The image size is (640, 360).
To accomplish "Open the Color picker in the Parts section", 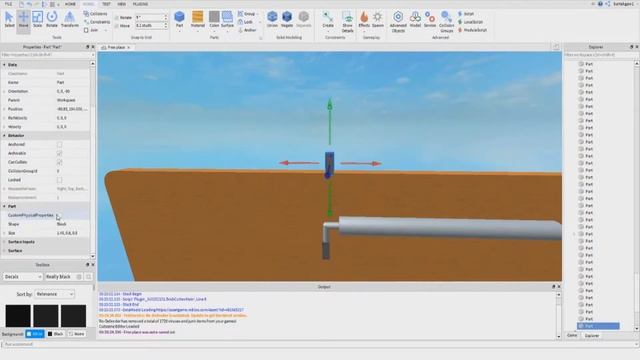I will 214,19.
